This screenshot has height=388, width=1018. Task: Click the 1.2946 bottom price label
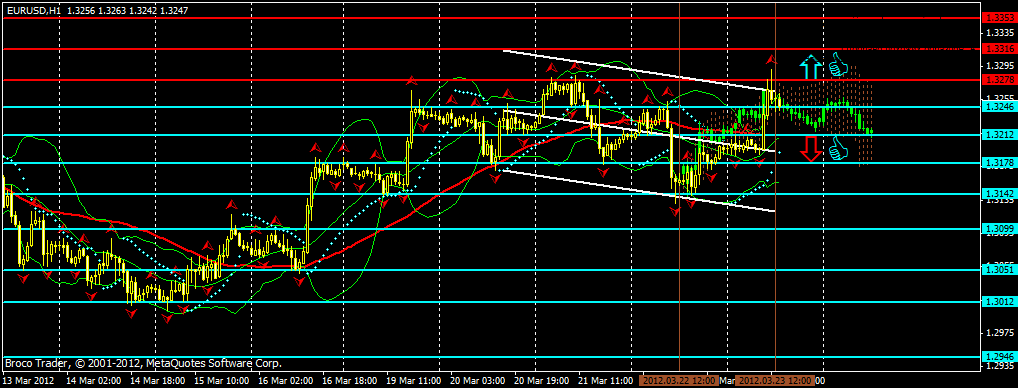(x=999, y=357)
